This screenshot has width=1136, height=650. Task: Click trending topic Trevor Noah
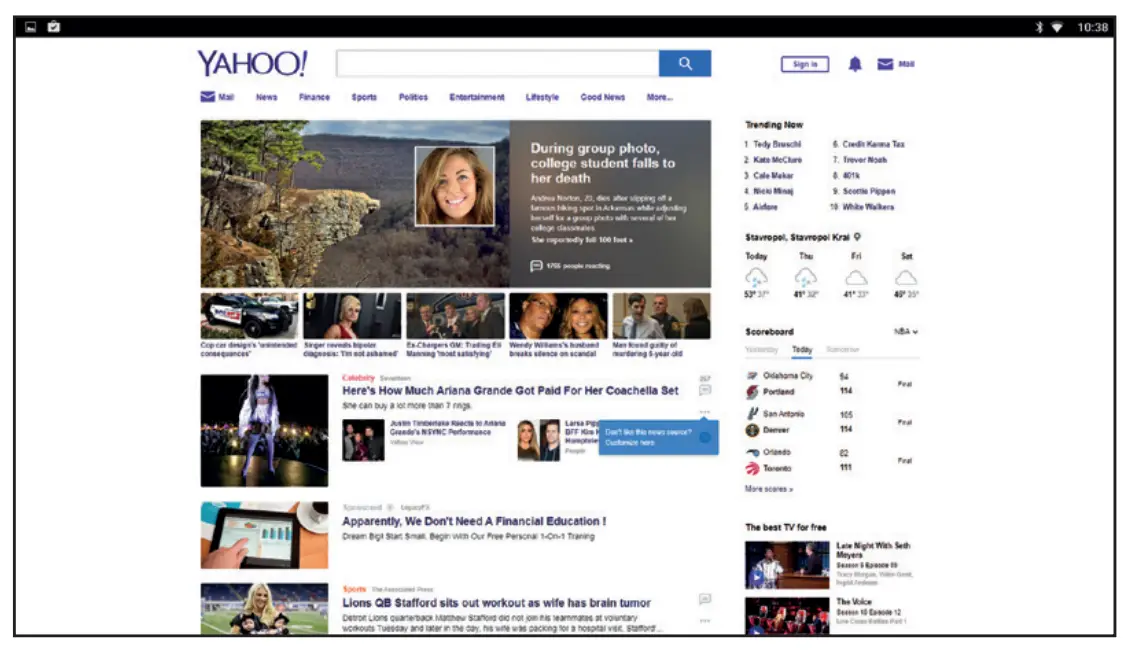tap(864, 160)
